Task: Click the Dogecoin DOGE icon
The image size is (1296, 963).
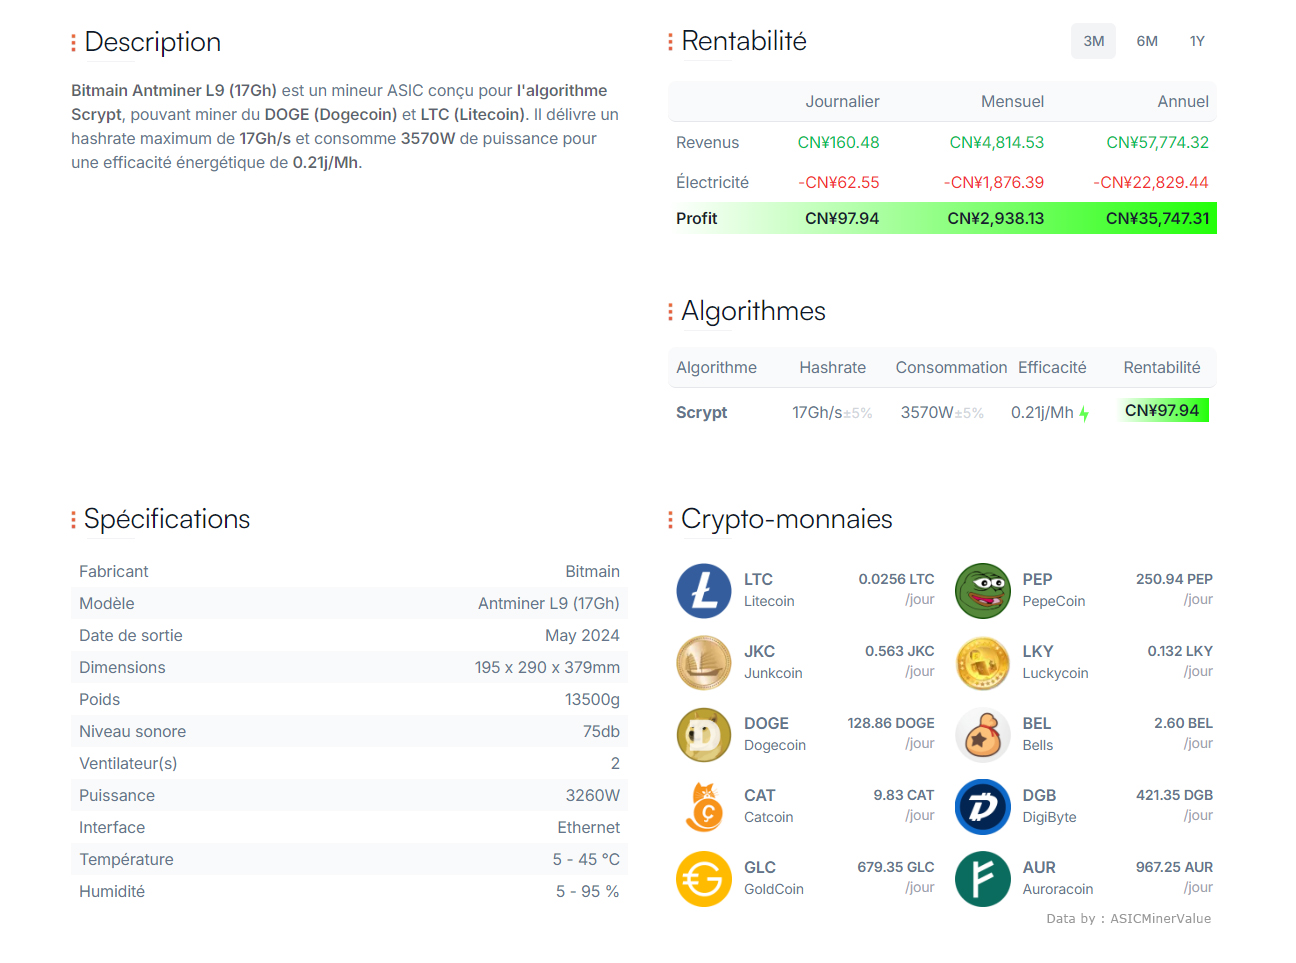Action: [704, 735]
